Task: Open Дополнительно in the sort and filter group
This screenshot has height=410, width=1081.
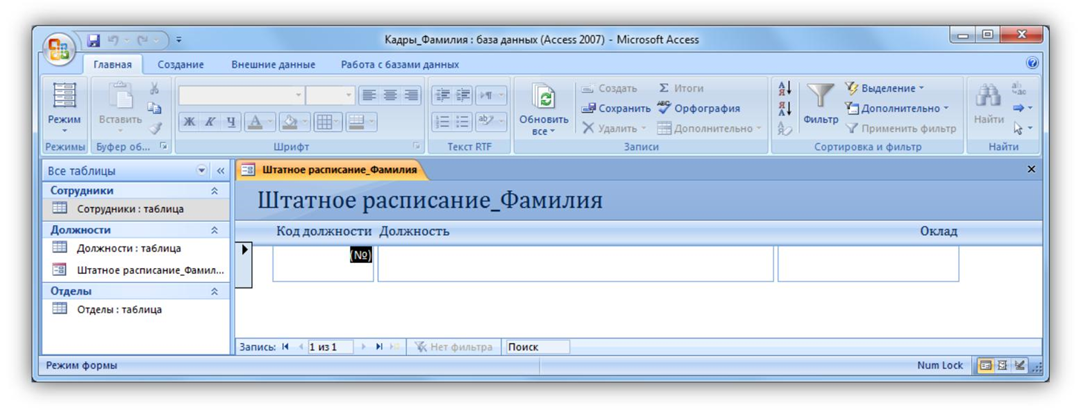Action: [897, 108]
